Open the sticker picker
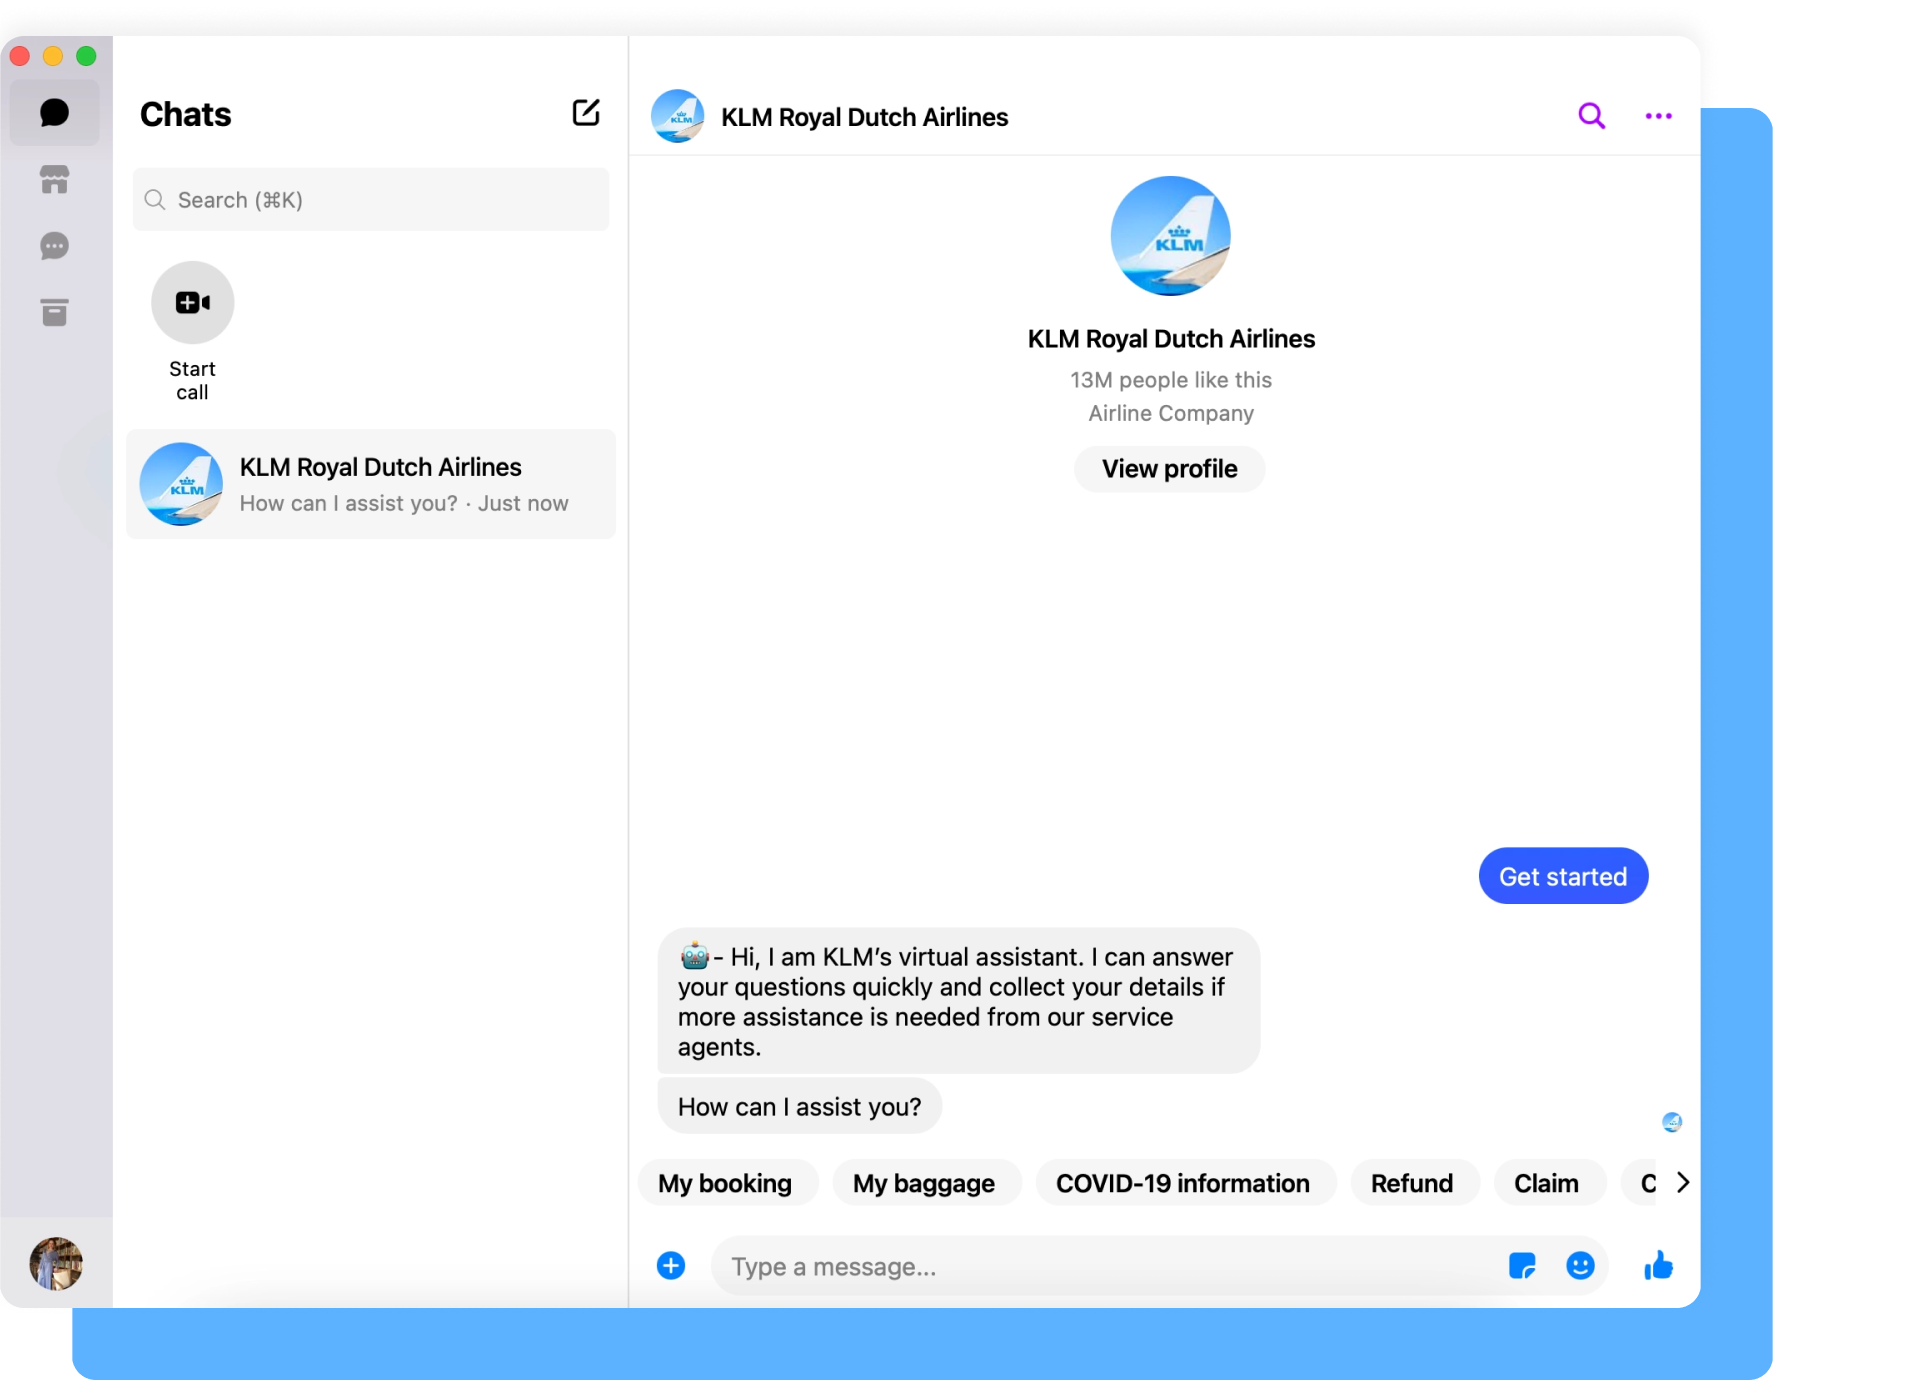Screen dimensions: 1932x1380 coord(1522,1266)
